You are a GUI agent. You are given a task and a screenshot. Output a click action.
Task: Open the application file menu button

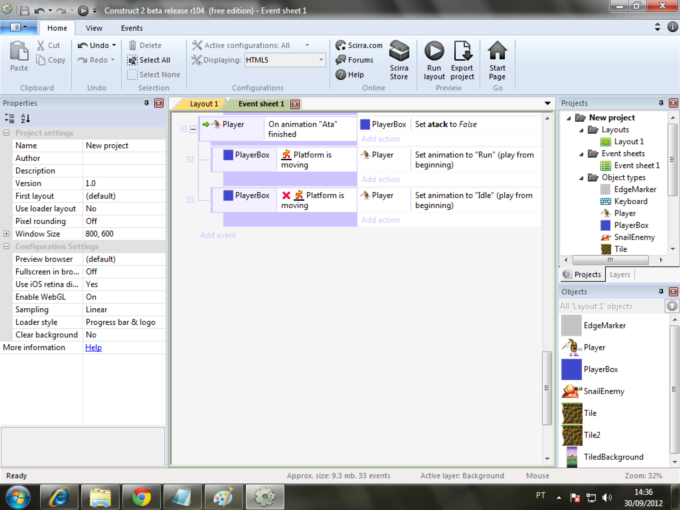click(x=18, y=27)
